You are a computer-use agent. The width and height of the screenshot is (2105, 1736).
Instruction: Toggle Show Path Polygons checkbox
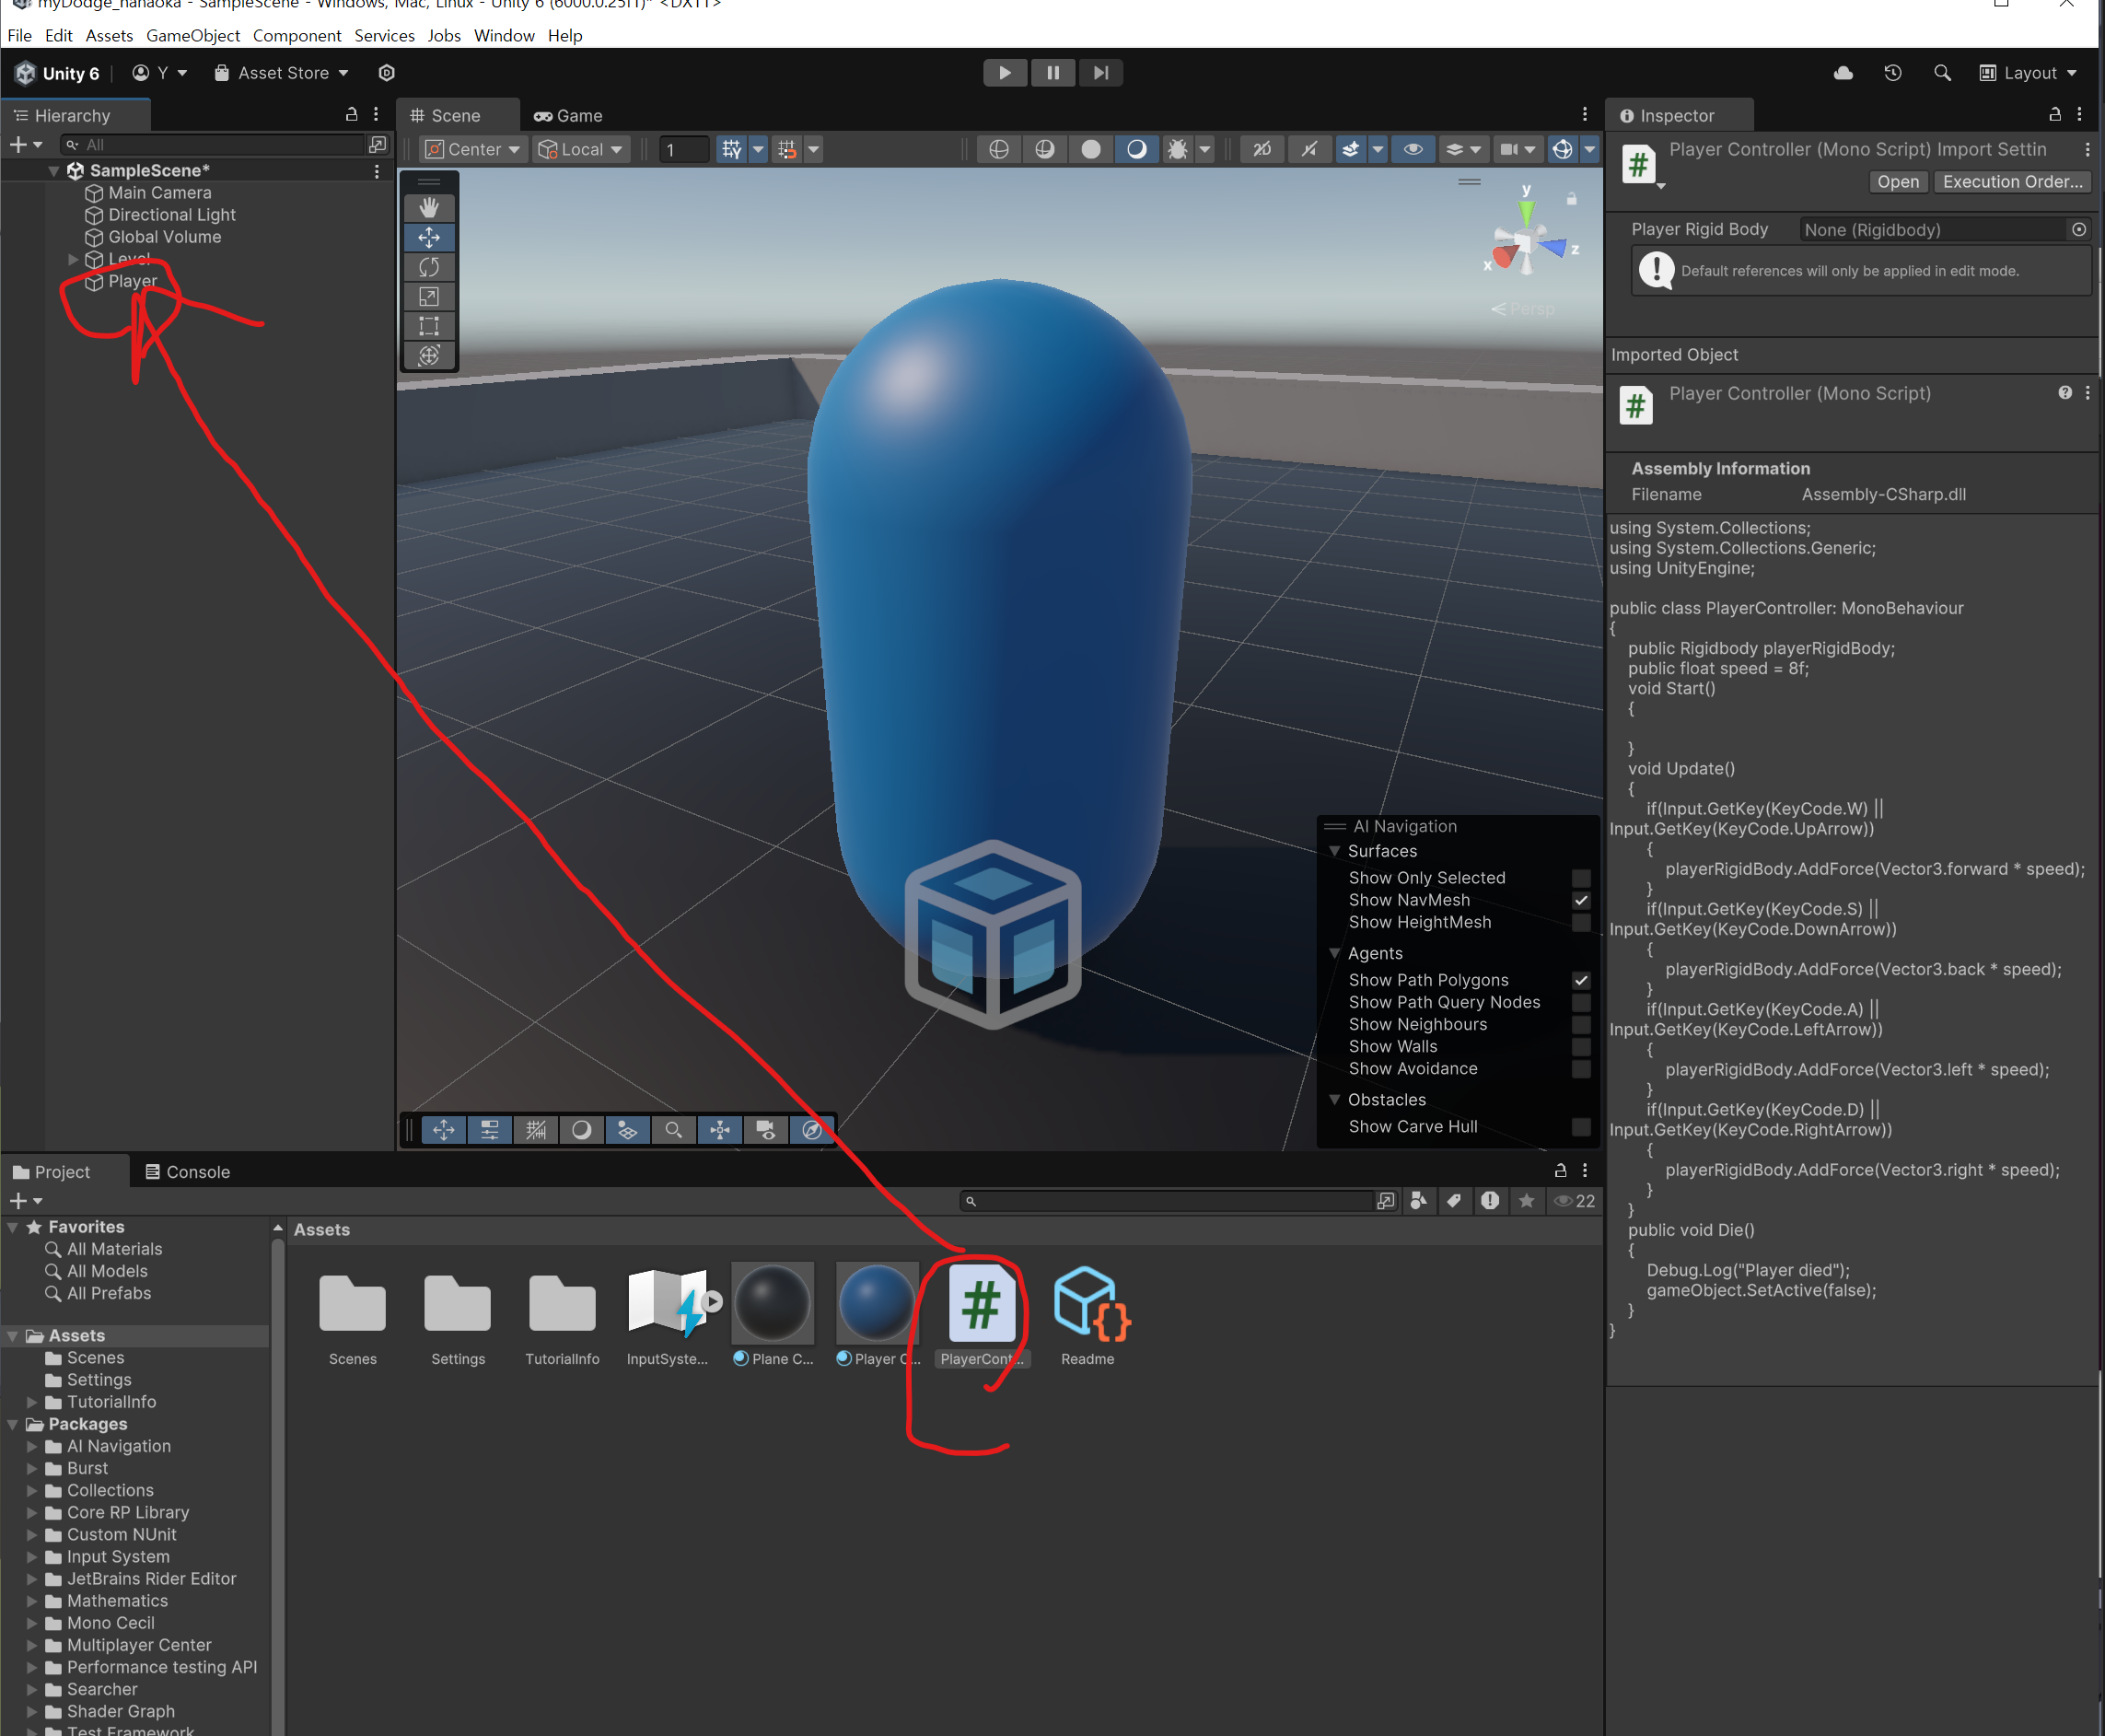pyautogui.click(x=1580, y=980)
